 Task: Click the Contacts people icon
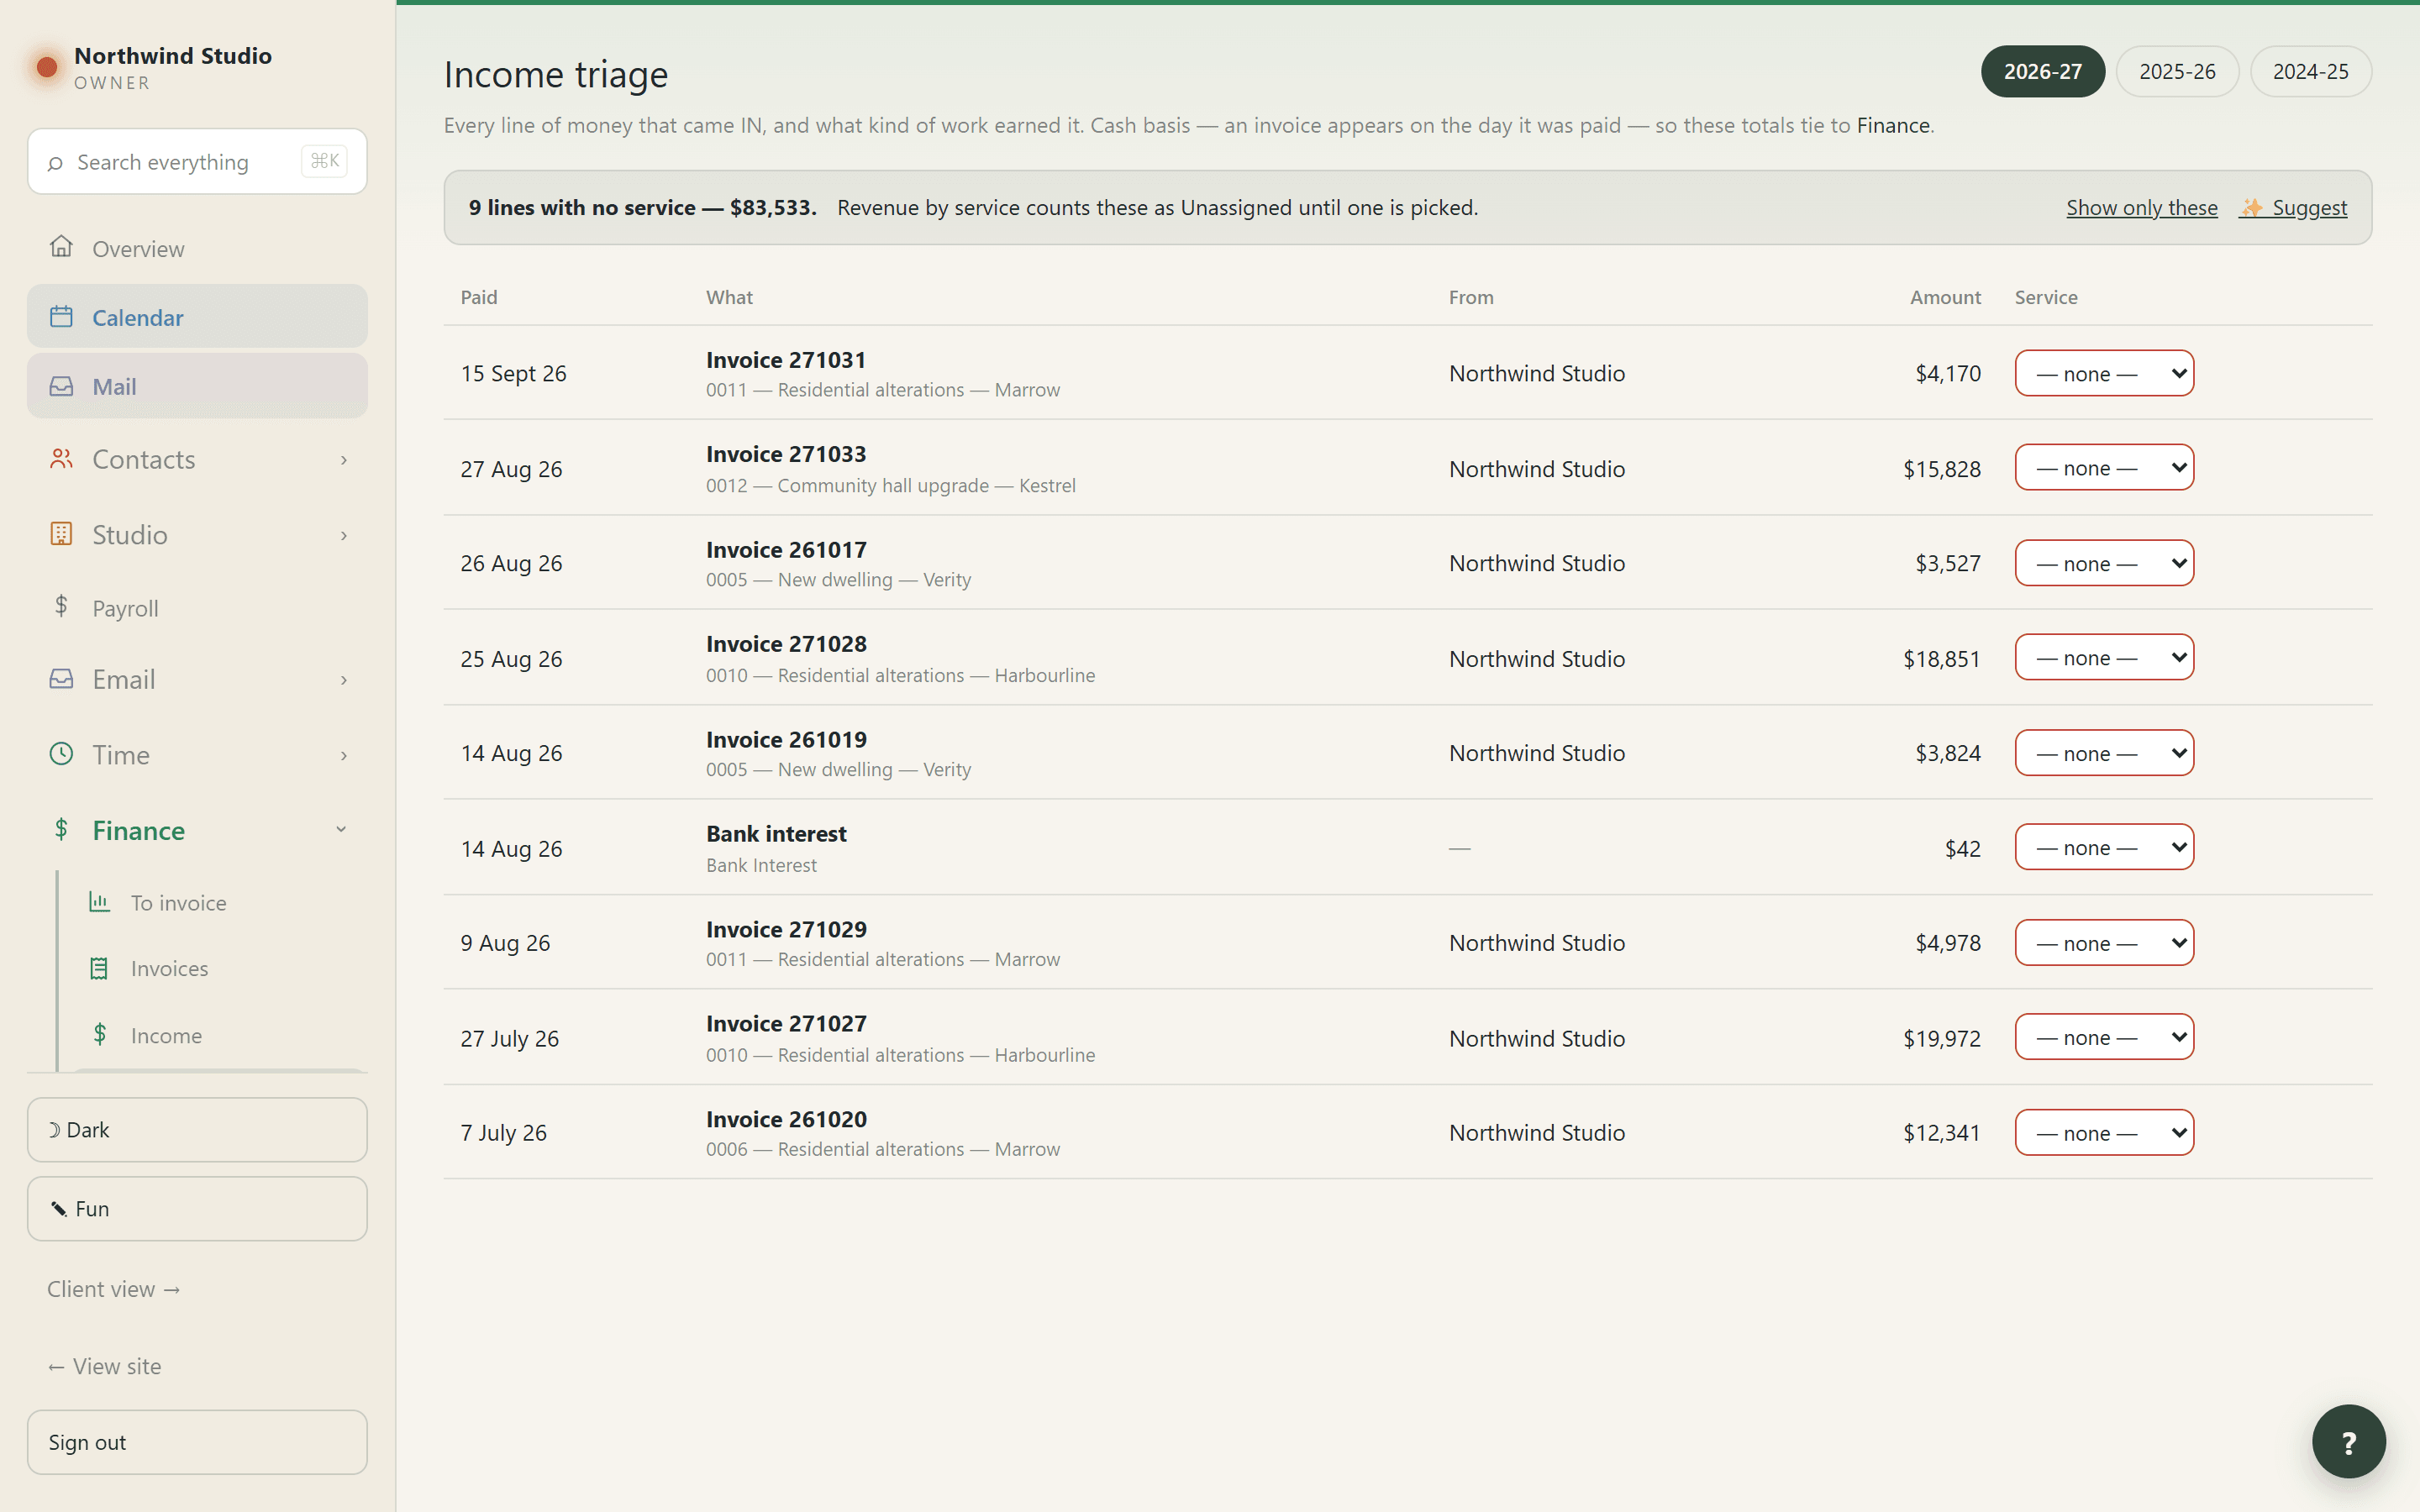tap(61, 459)
